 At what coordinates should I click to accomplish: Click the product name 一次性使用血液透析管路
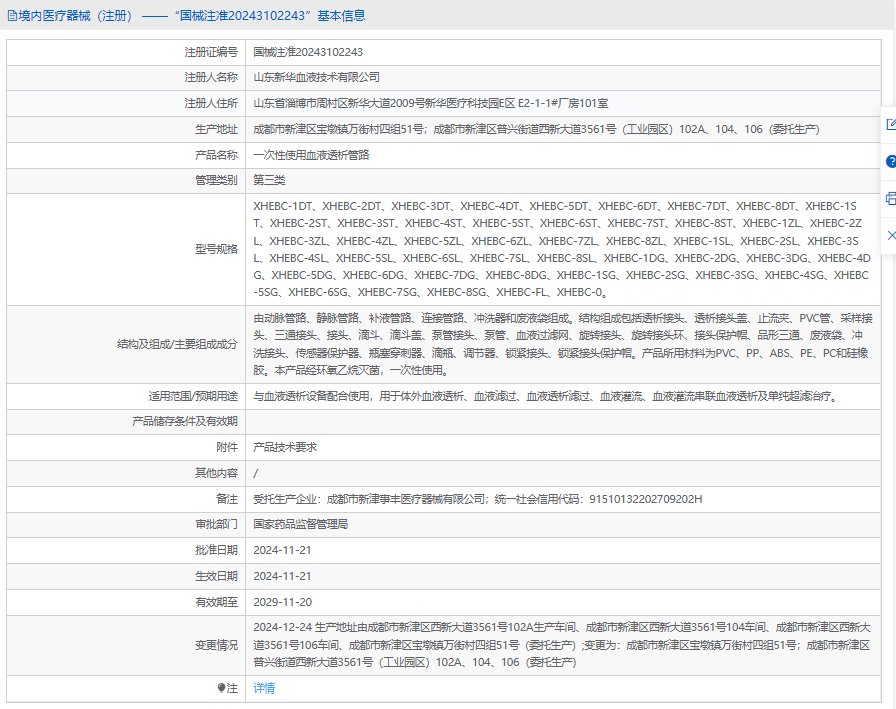point(311,155)
